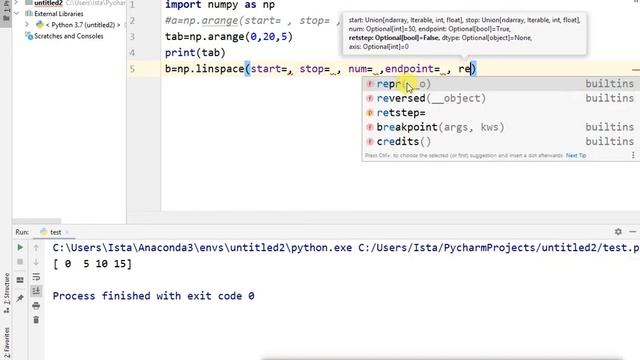Screen dimensions: 640x360
Task: Clear console output with the trash icon
Action: click(x=36, y=320)
